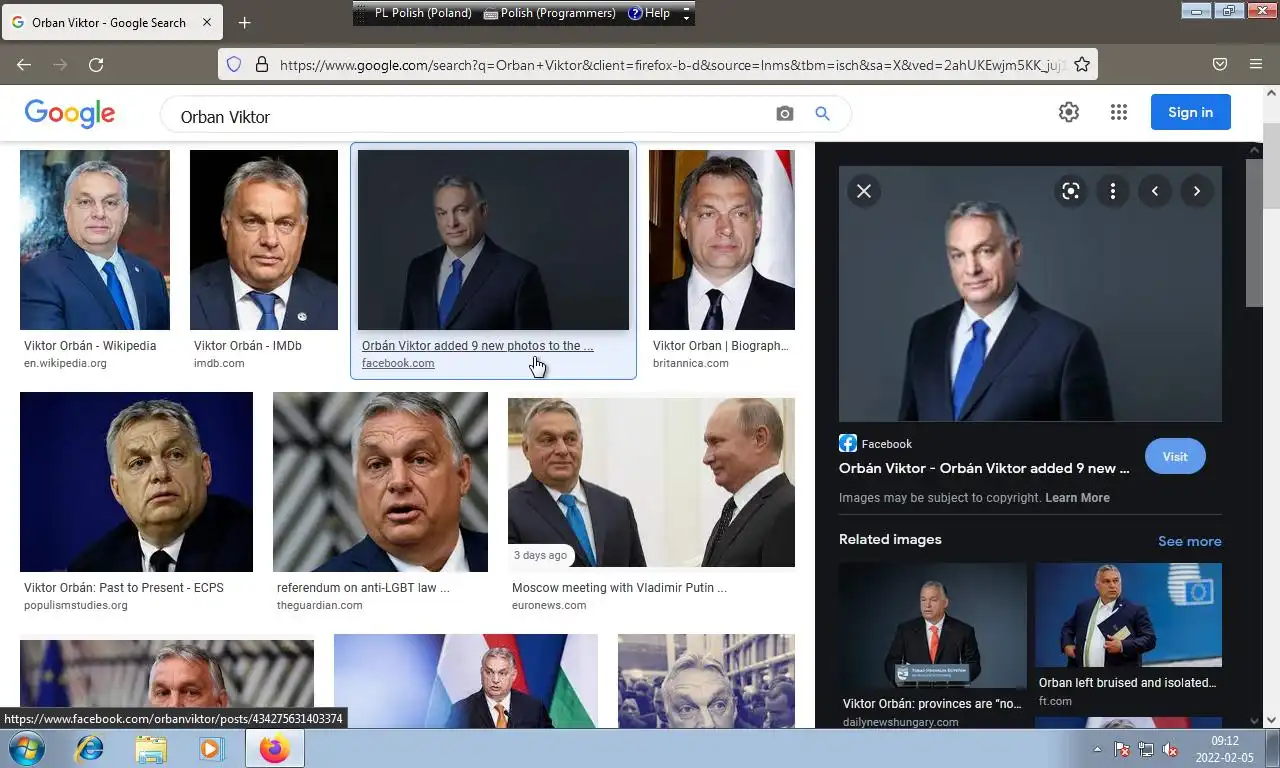The width and height of the screenshot is (1280, 768).
Task: Open language bar options dropdown arrow
Action: click(686, 17)
